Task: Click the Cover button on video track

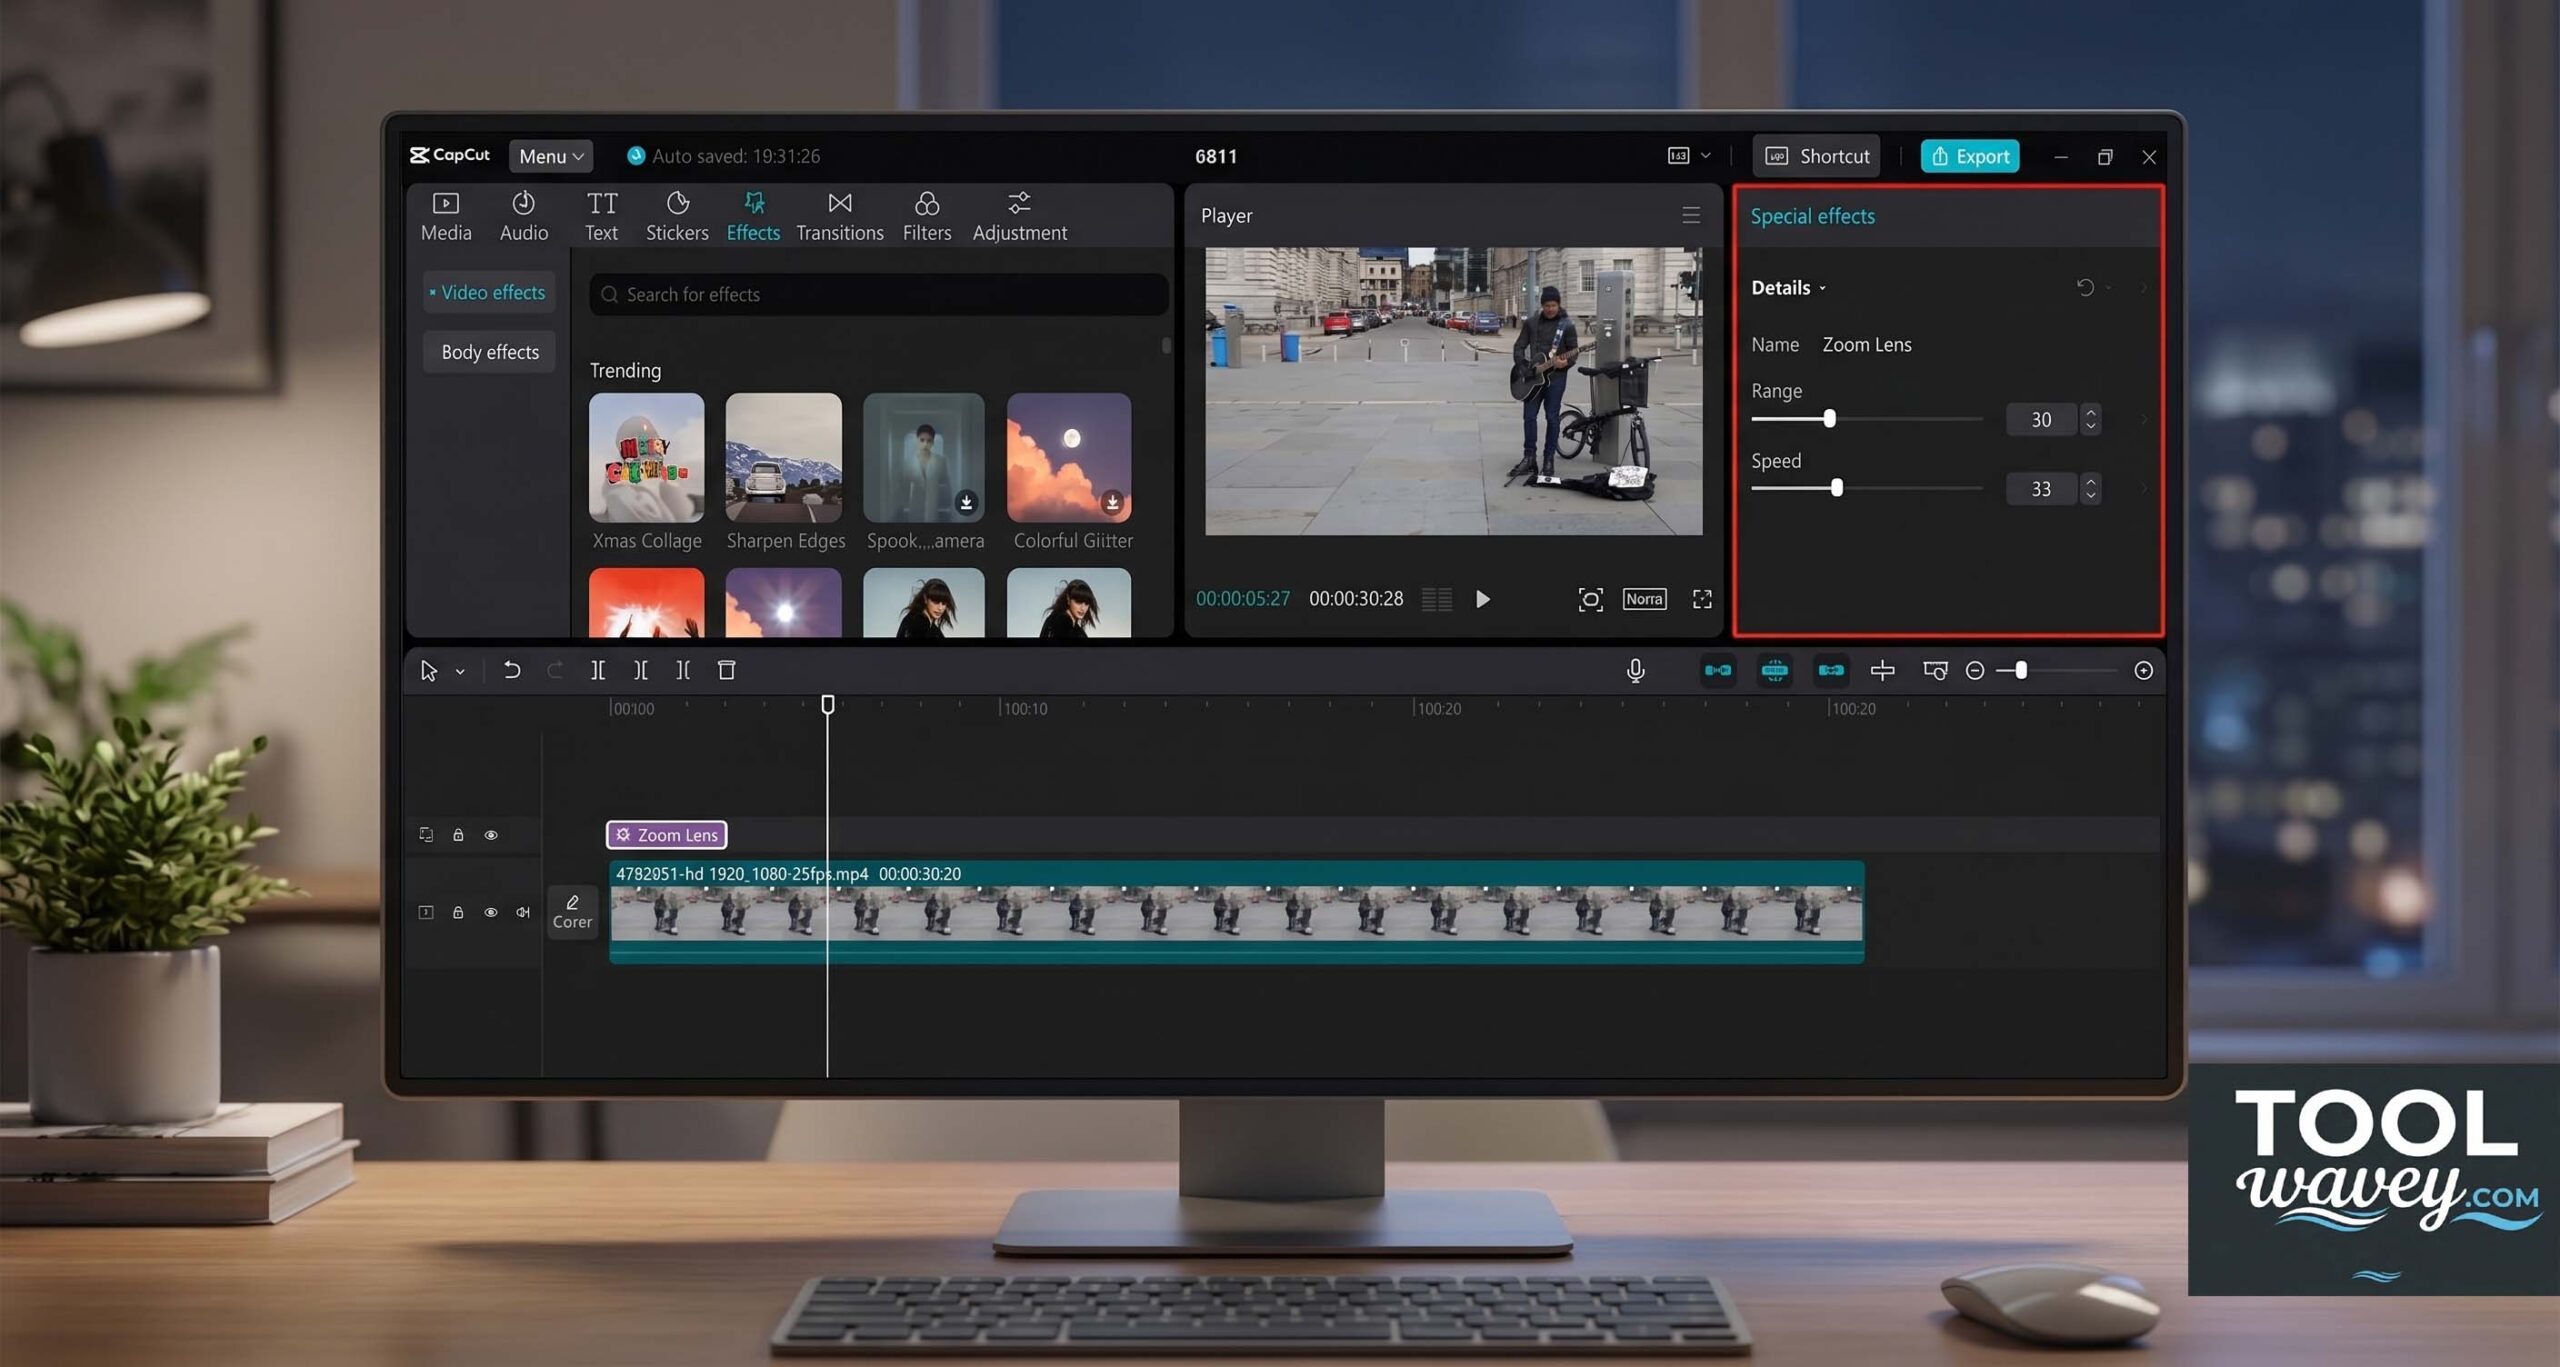Action: coord(572,912)
